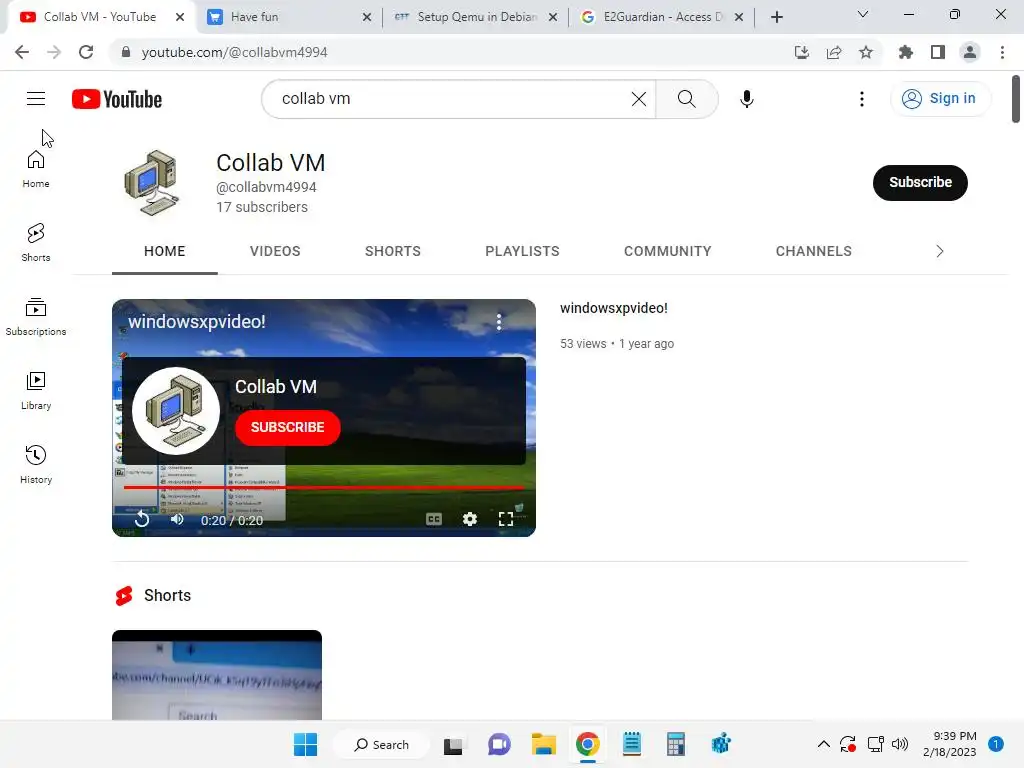Go back with browser back arrow
Screen dimensions: 1024x768
[22, 52]
